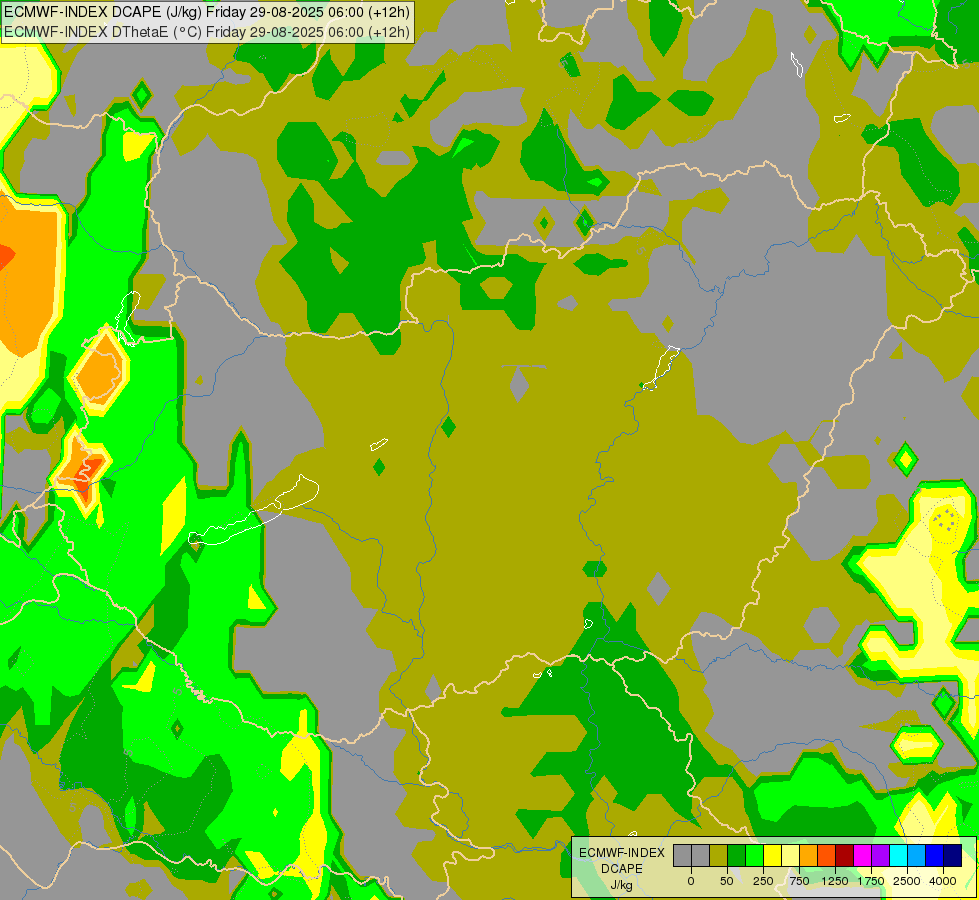Click the legend tick label 50
This screenshot has height=900, width=979.
[727, 881]
